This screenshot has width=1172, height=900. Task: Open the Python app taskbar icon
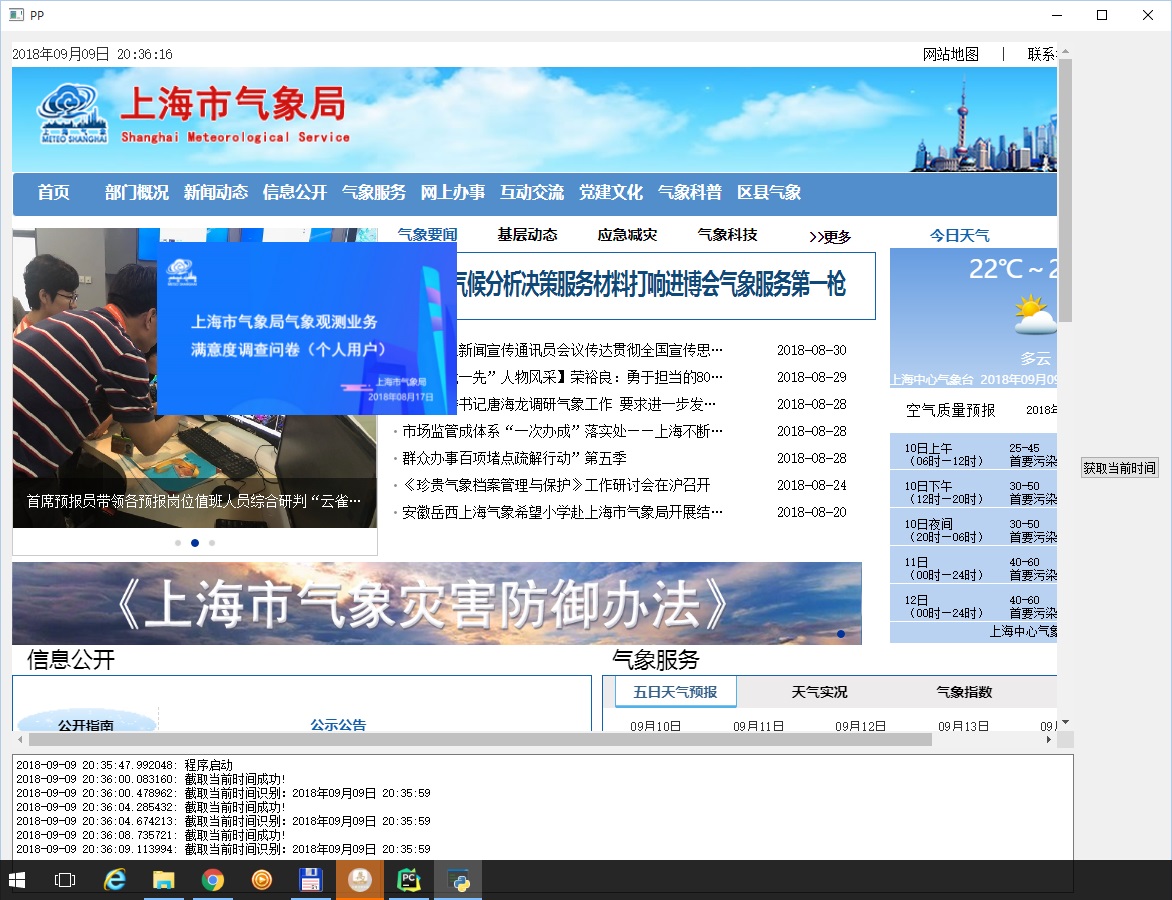click(x=458, y=880)
